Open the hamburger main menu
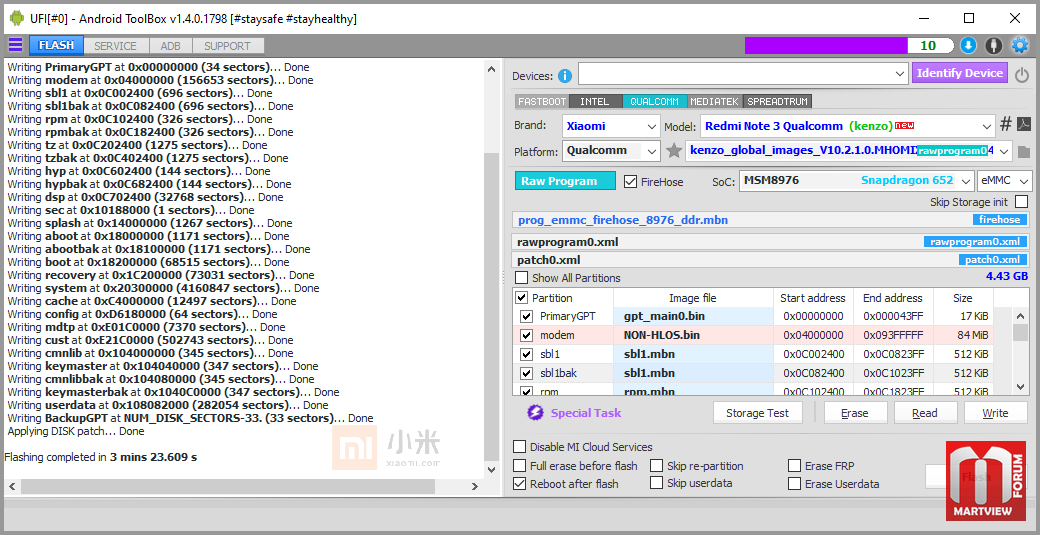Image resolution: width=1040 pixels, height=535 pixels. tap(15, 45)
